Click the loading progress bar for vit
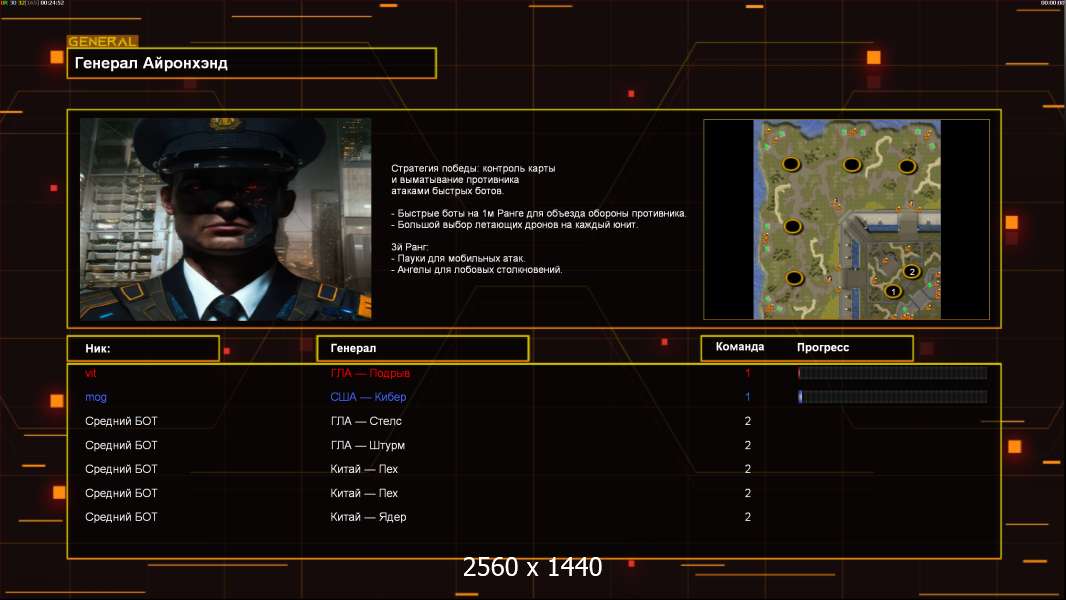Viewport: 1066px width, 600px height. [x=893, y=373]
